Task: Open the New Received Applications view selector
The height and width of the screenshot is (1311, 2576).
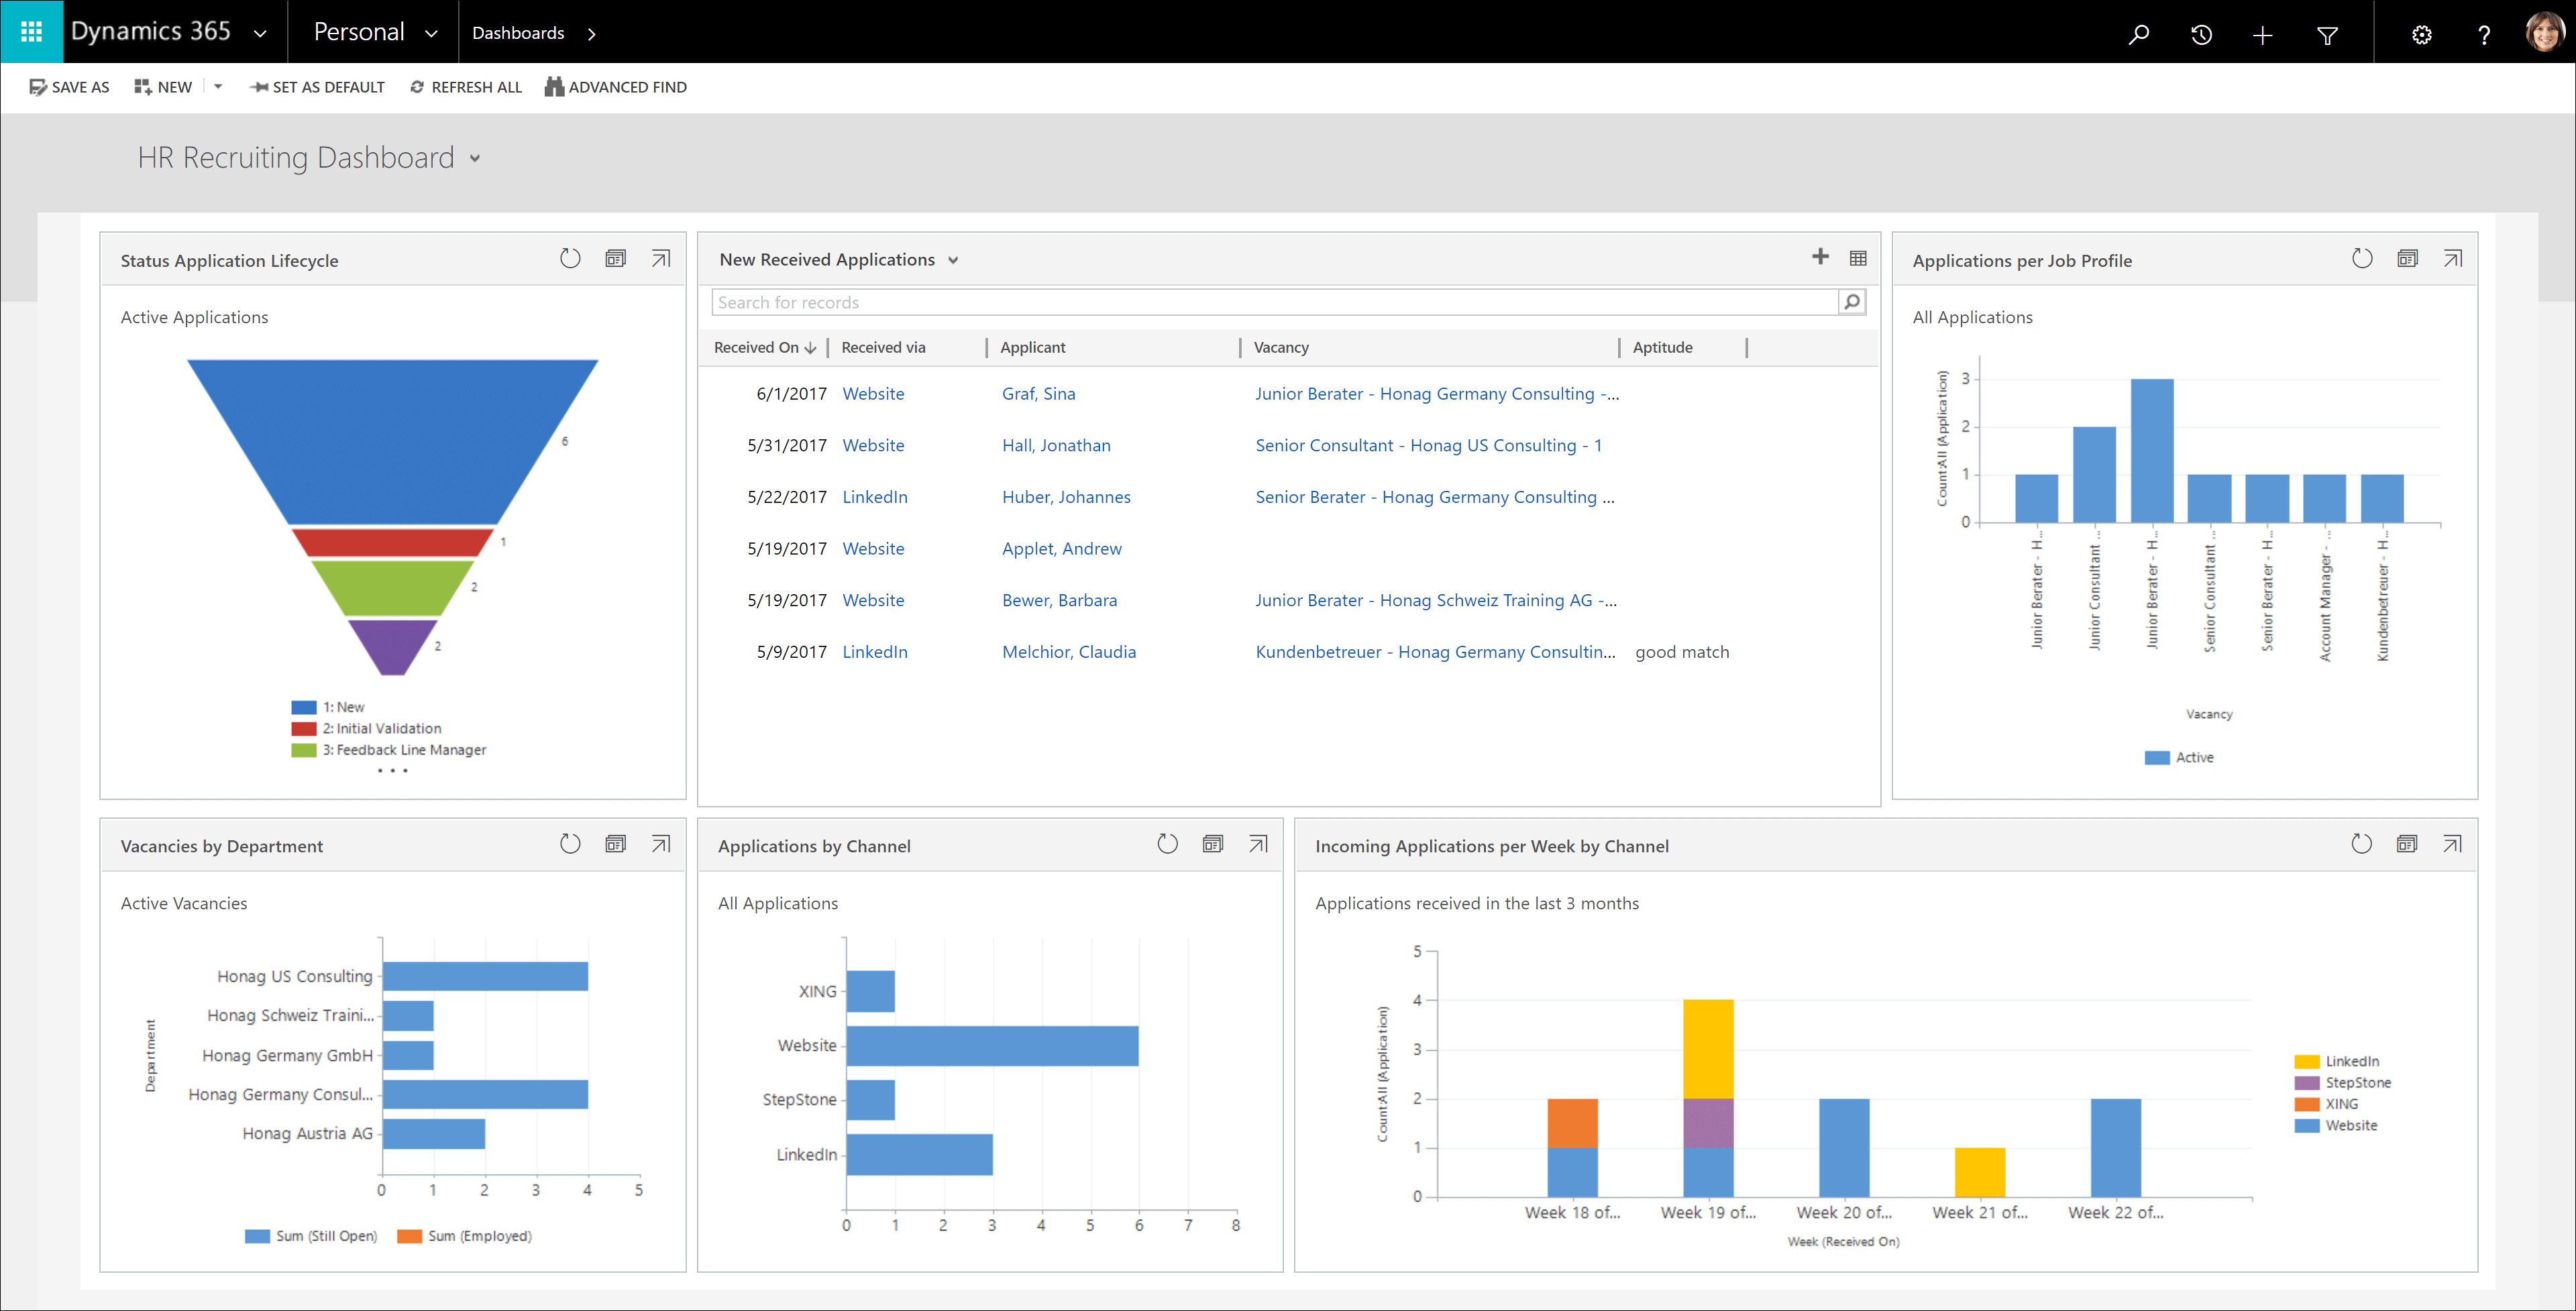Action: (x=952, y=259)
